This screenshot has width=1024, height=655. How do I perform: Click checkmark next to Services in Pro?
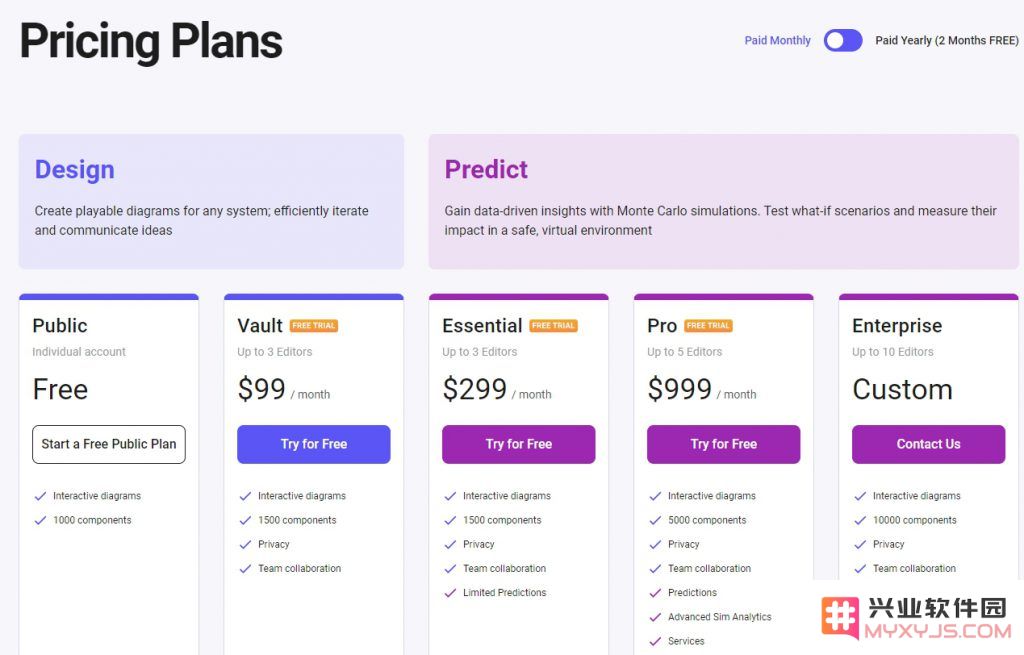[655, 641]
